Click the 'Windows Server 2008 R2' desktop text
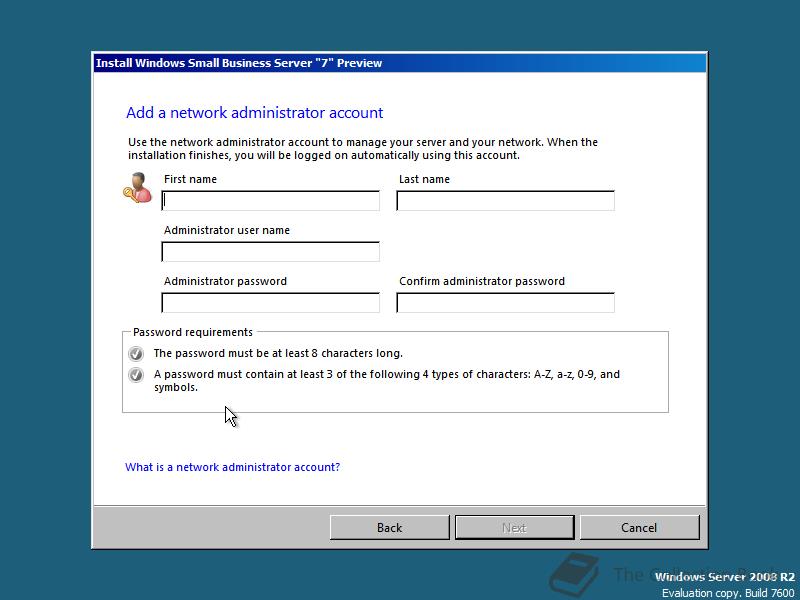 724,577
